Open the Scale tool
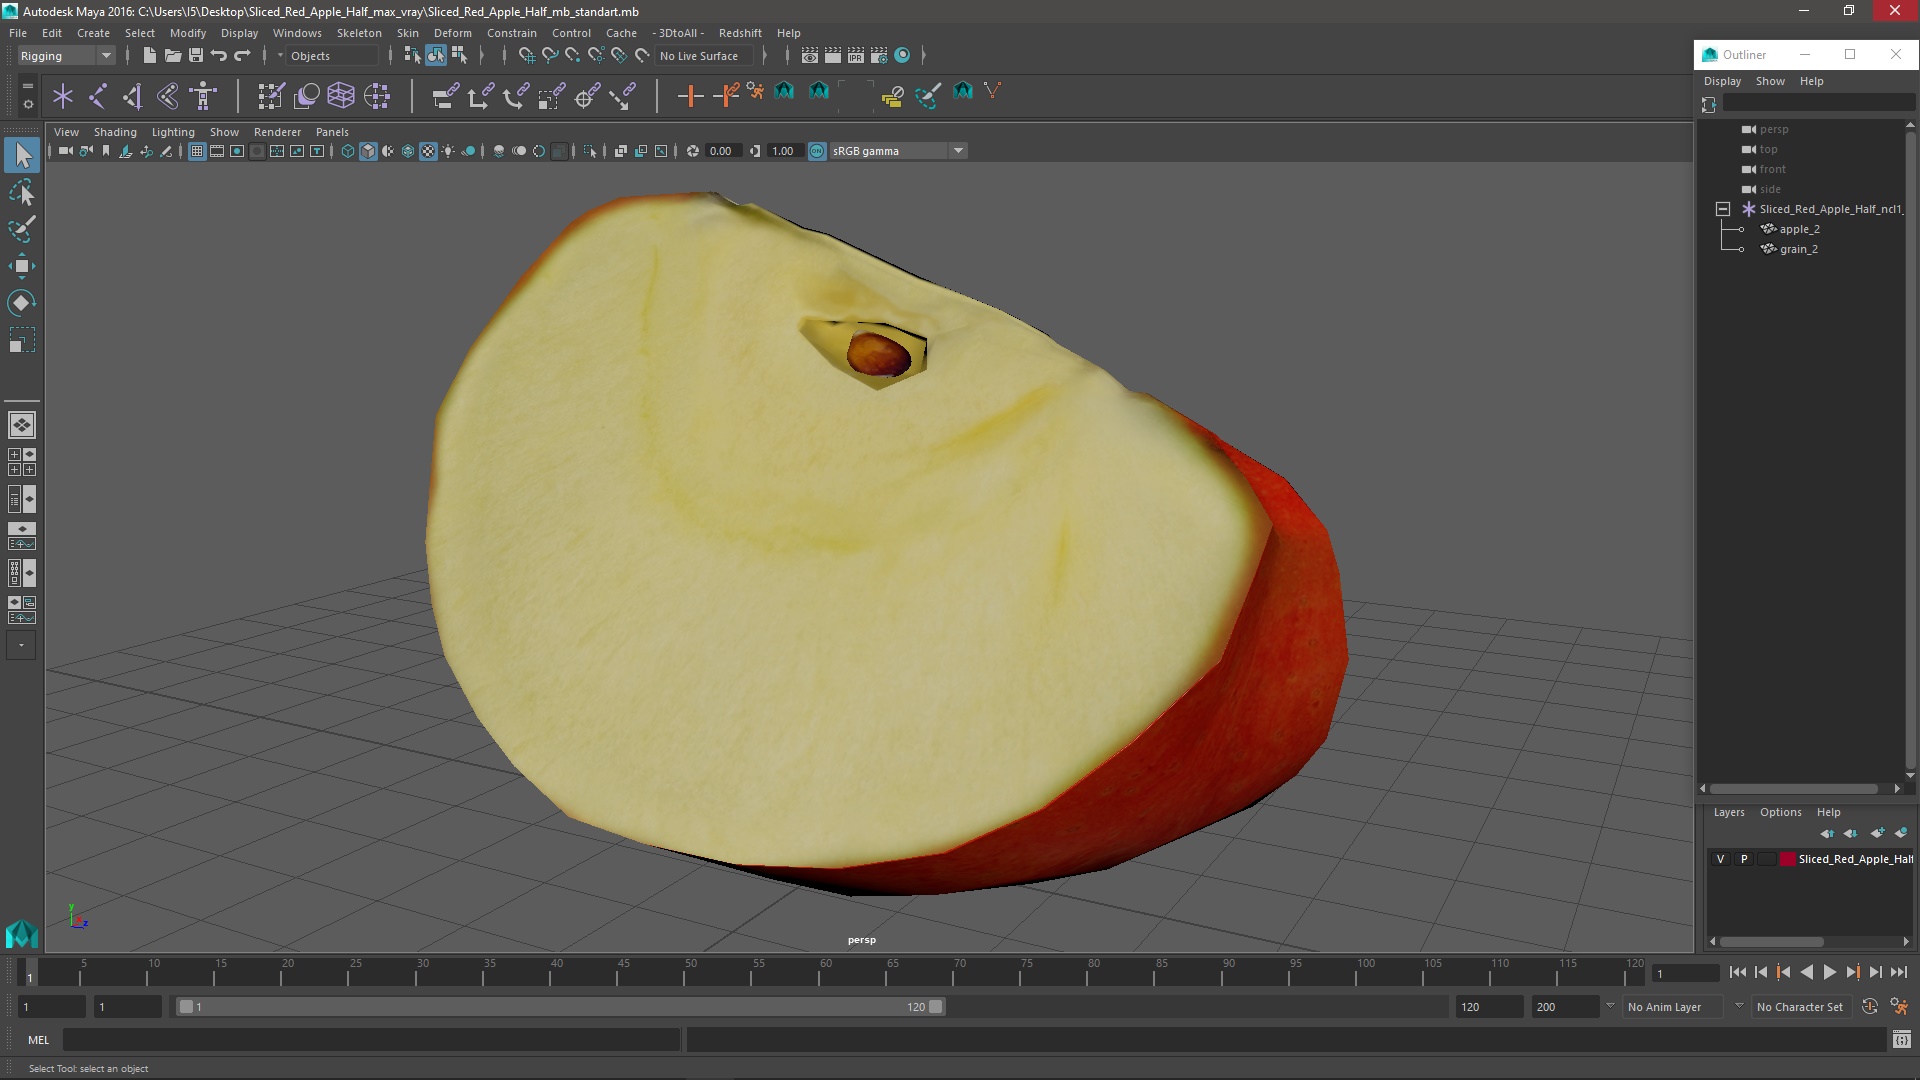Screen dimensions: 1920x1080 point(21,341)
